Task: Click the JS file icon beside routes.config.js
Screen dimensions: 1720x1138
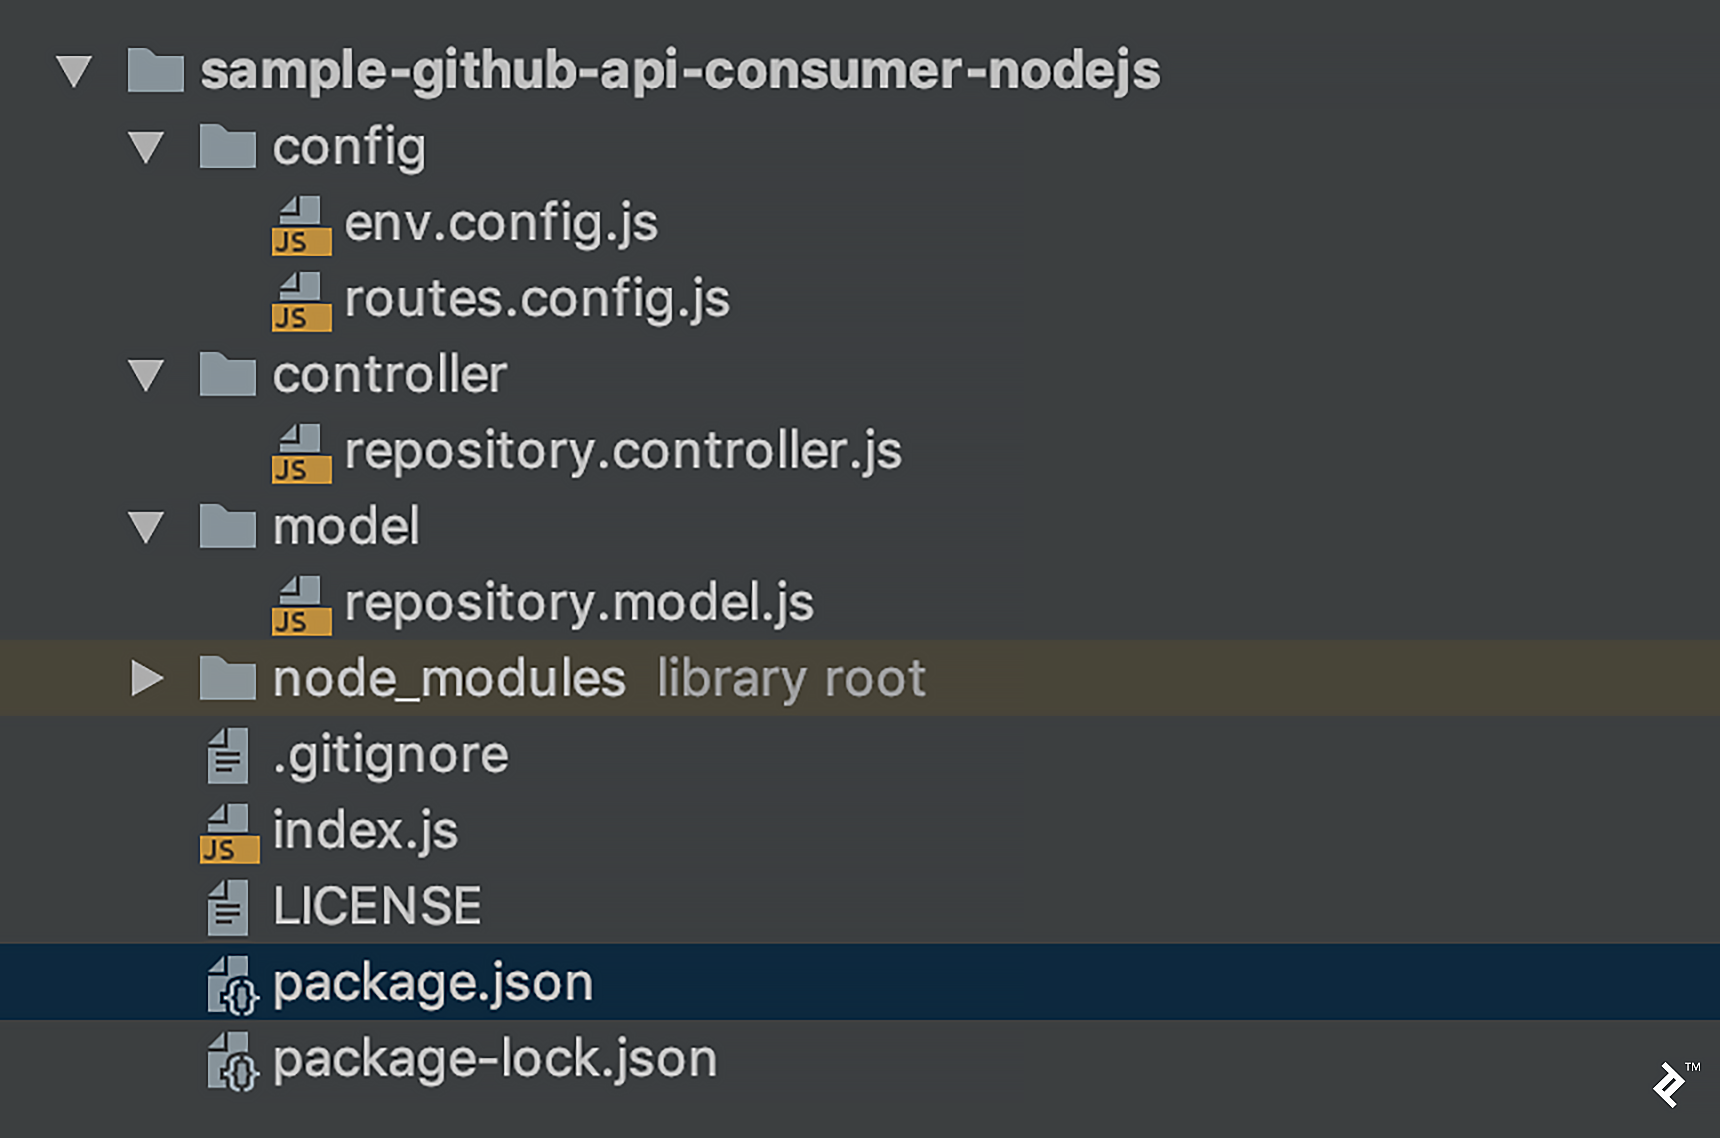Action: tap(300, 300)
